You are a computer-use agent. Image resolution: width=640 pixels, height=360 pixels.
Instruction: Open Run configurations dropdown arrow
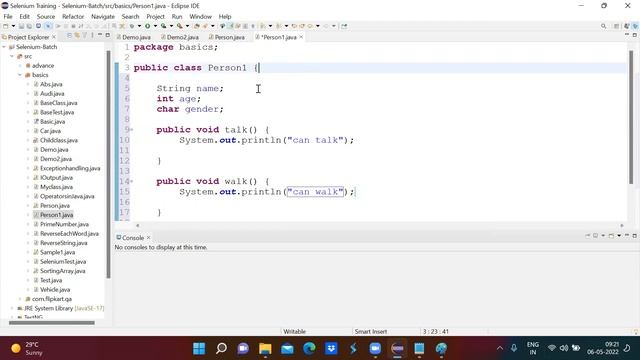pos(155,26)
